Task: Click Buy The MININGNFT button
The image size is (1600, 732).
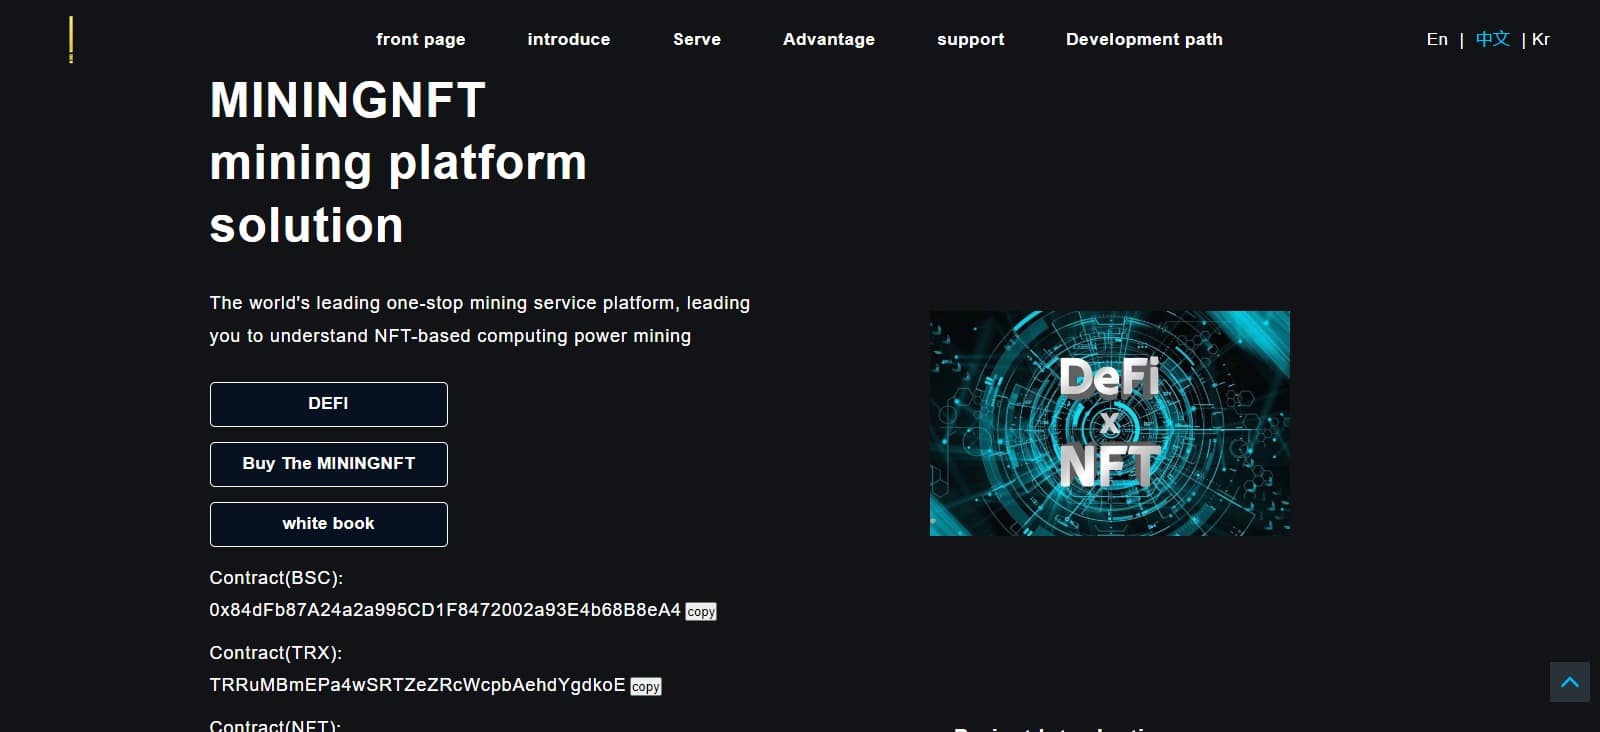Action: click(328, 464)
